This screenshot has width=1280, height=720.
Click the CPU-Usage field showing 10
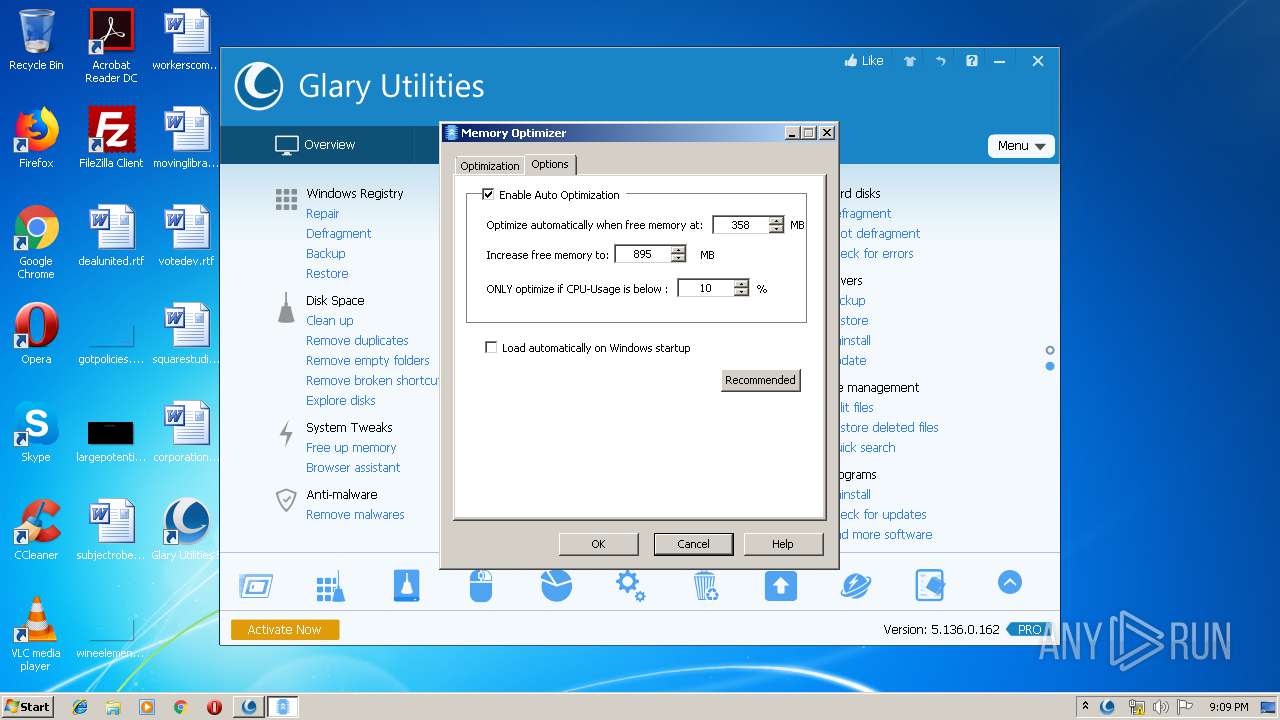[x=706, y=288]
